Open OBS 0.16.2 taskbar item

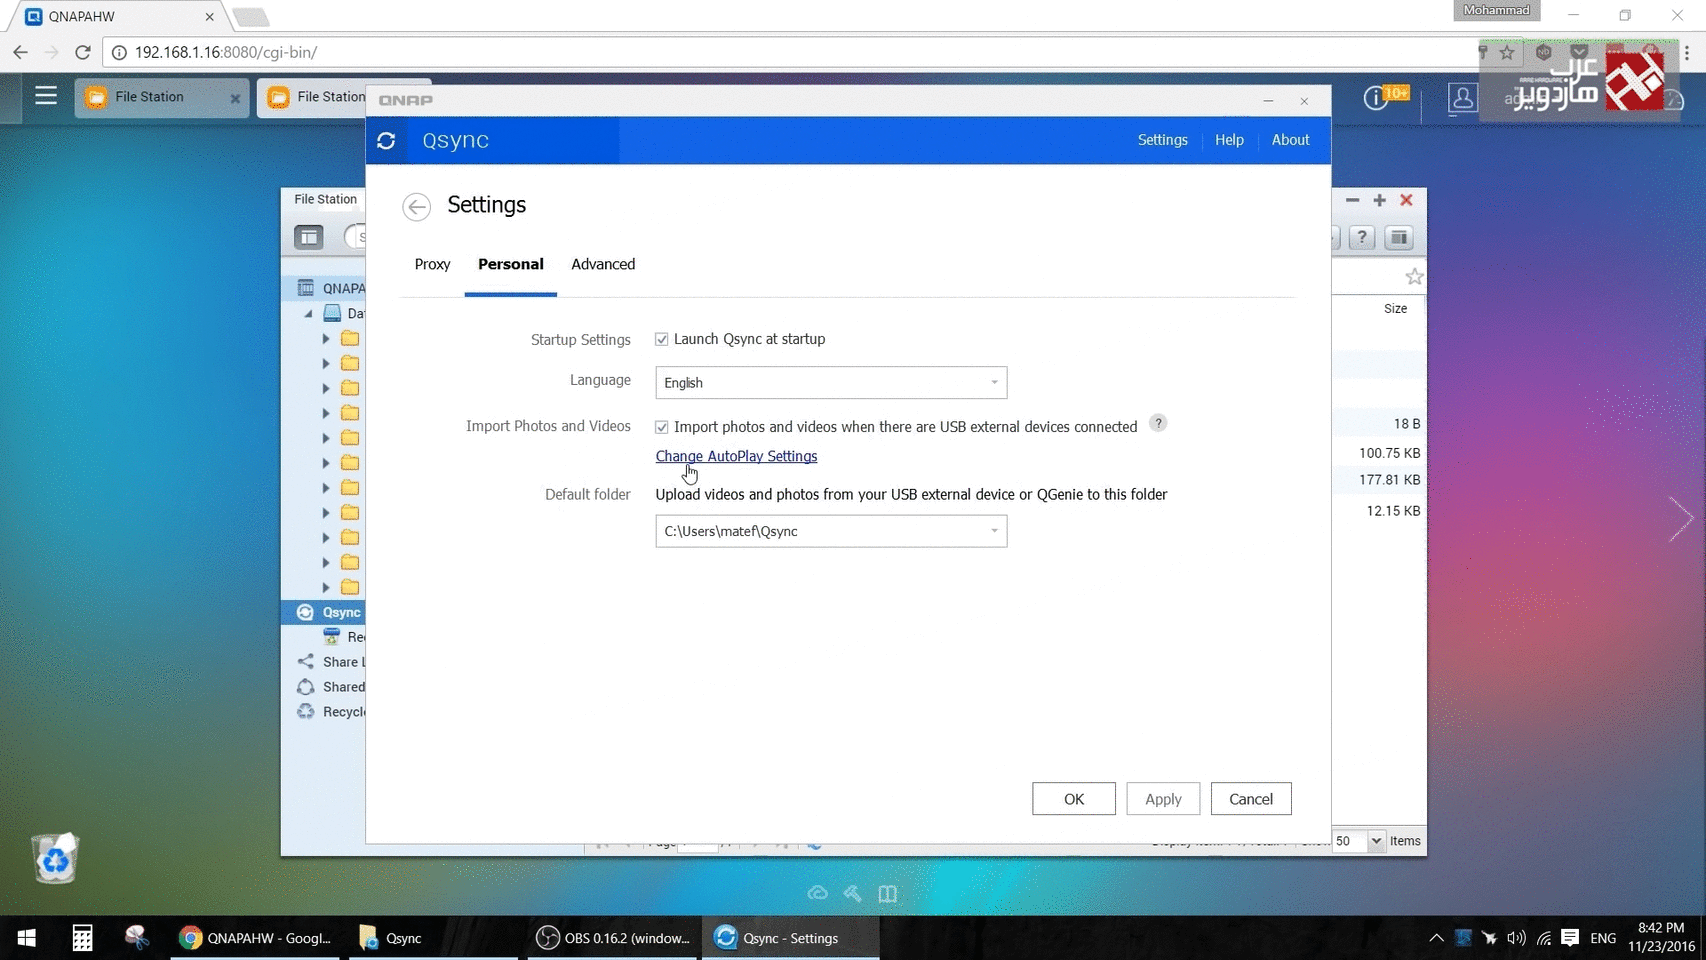pos(613,938)
